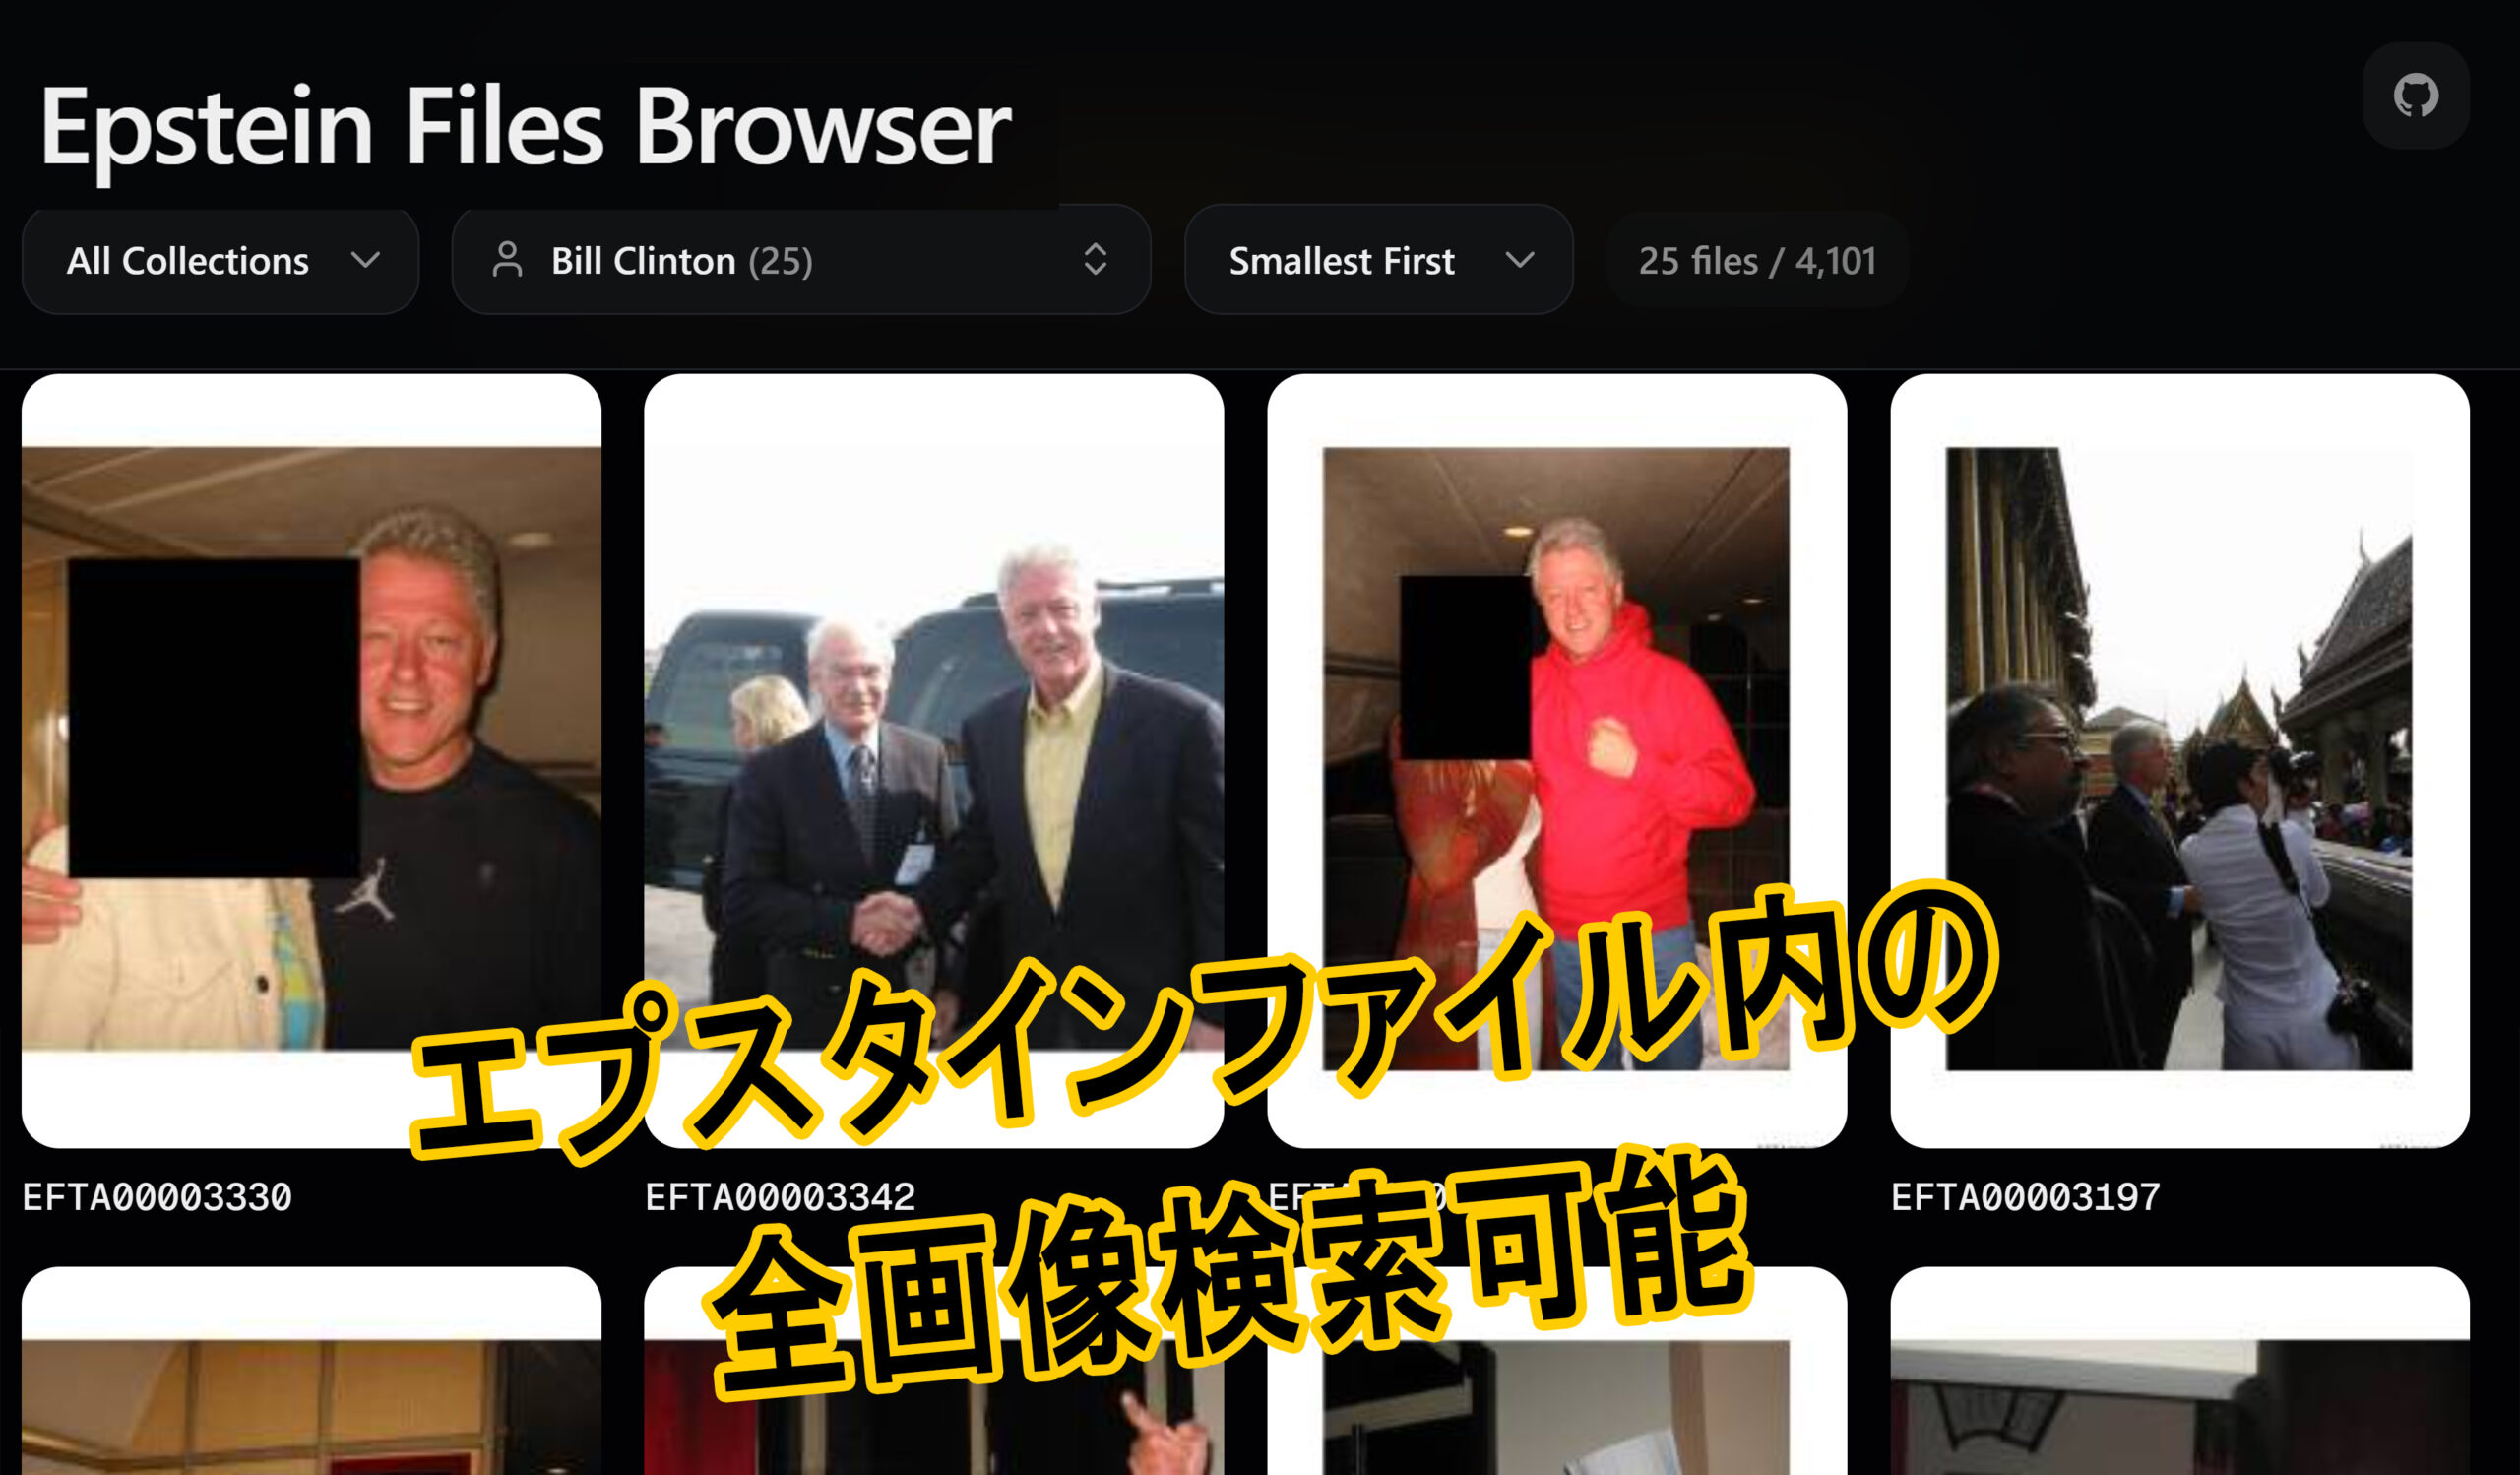Click the 25 files / 4,101 counter
This screenshot has height=1475, width=2520.
pyautogui.click(x=1756, y=261)
